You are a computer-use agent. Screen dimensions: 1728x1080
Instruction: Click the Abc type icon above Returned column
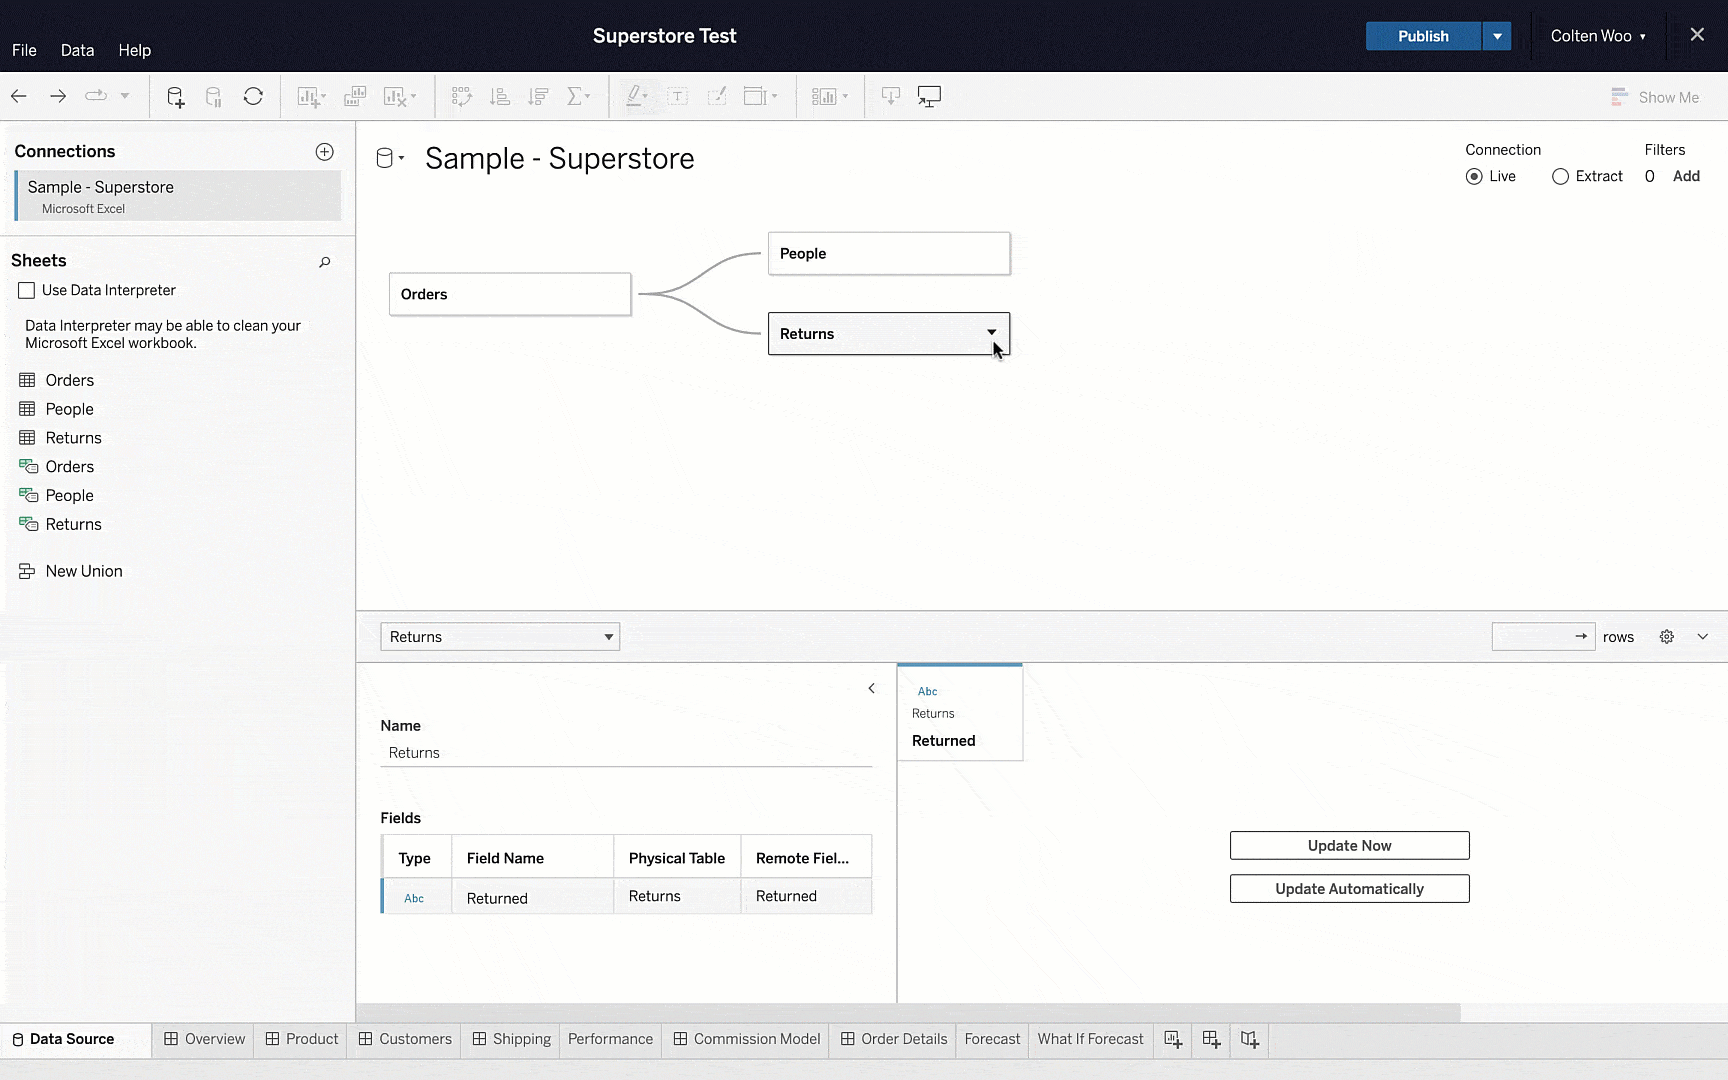pyautogui.click(x=928, y=691)
